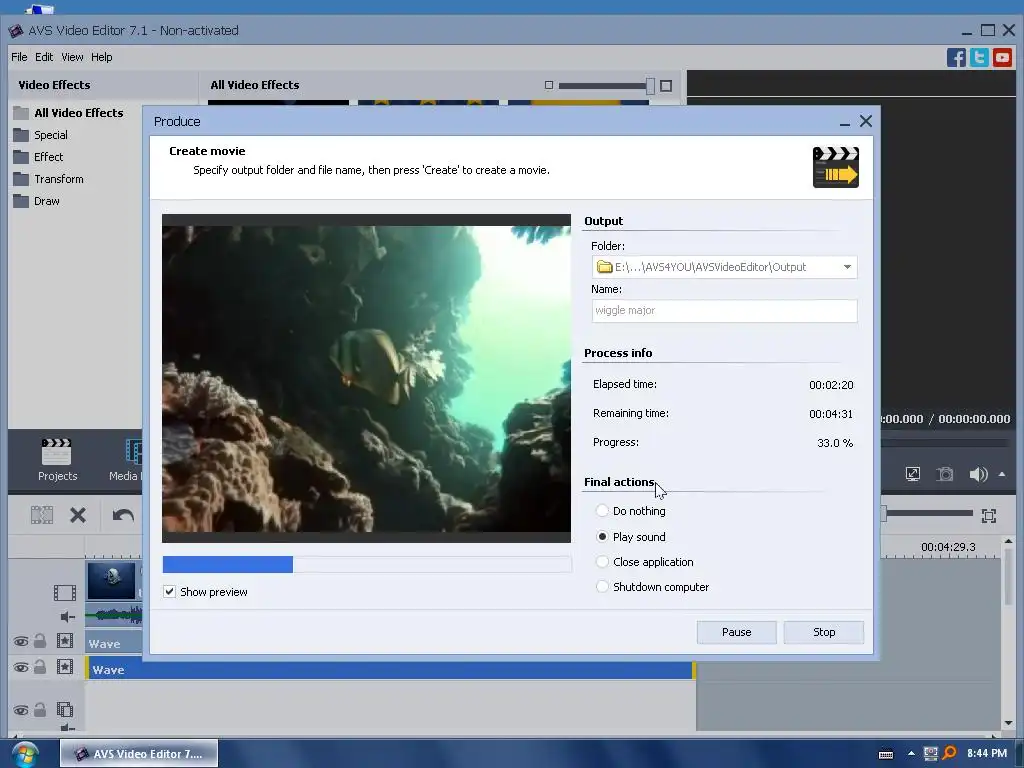
Task: Click the orange magnifier tray icon
Action: coord(950,754)
